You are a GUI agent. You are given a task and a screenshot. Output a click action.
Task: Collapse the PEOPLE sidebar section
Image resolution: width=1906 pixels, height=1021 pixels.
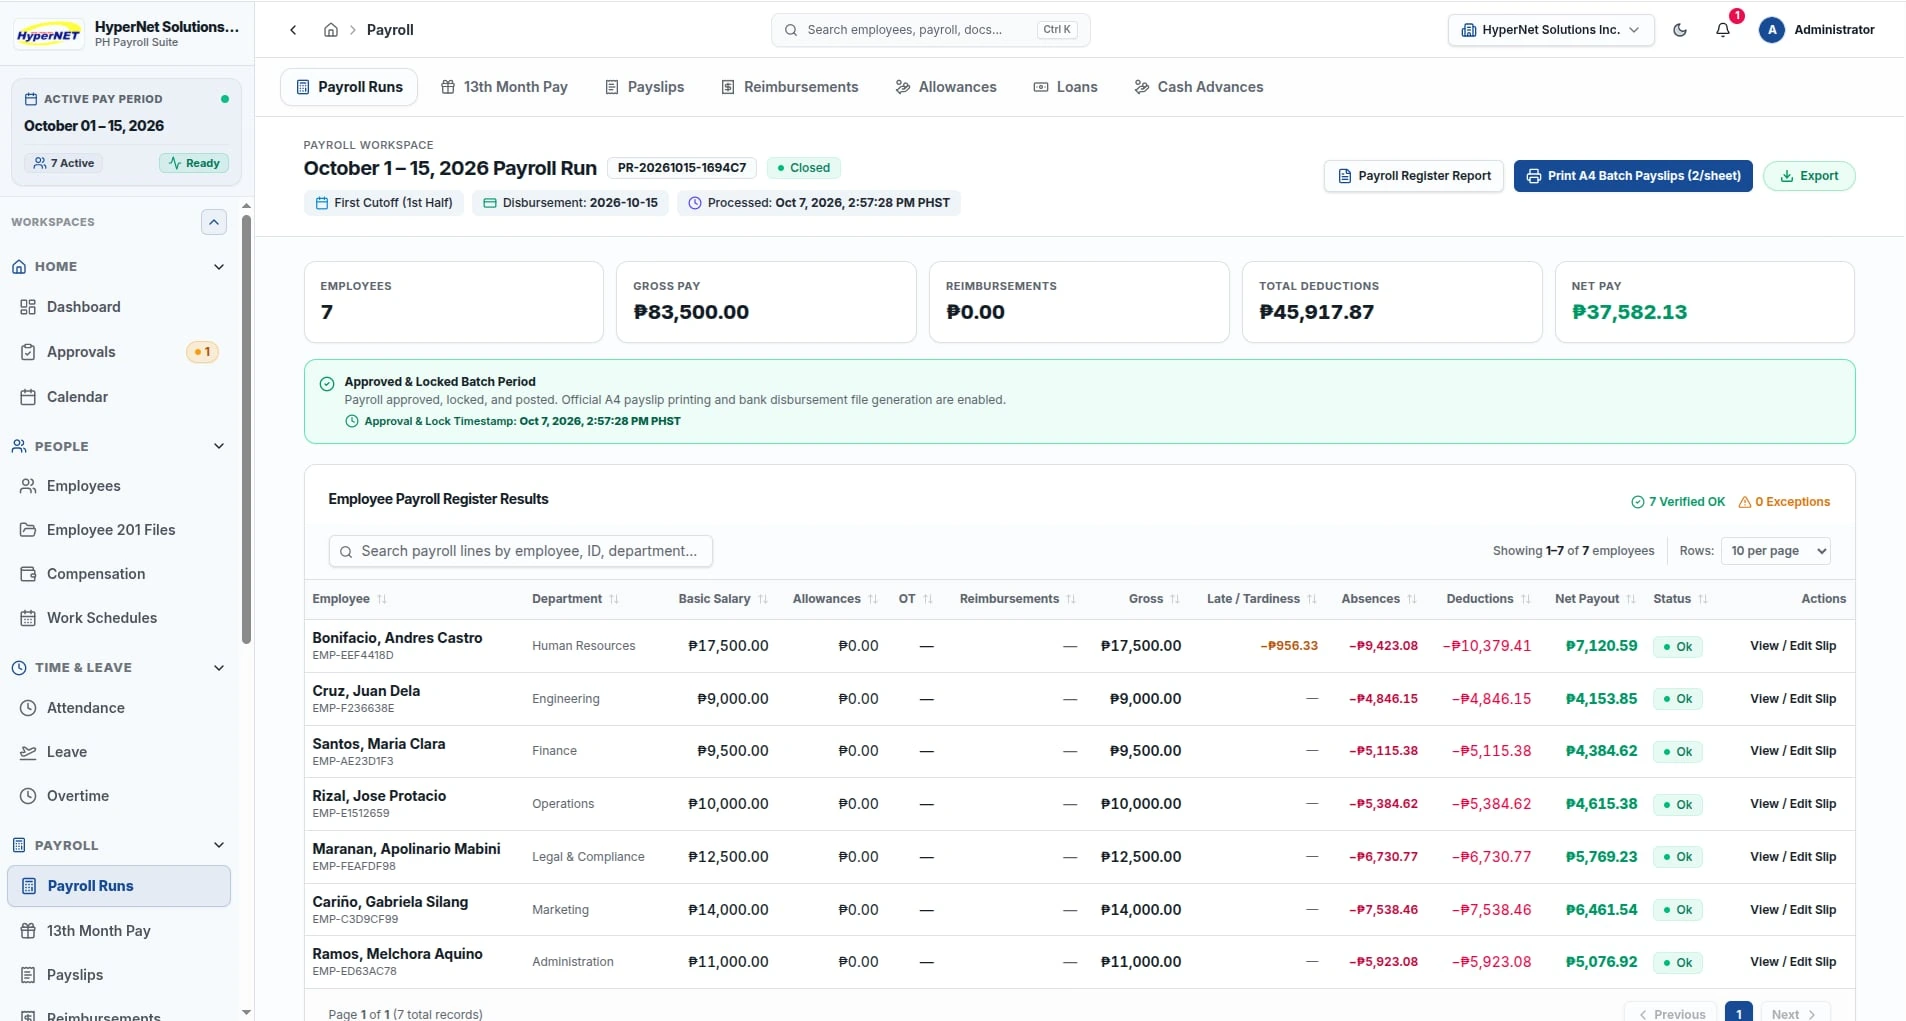pos(219,446)
